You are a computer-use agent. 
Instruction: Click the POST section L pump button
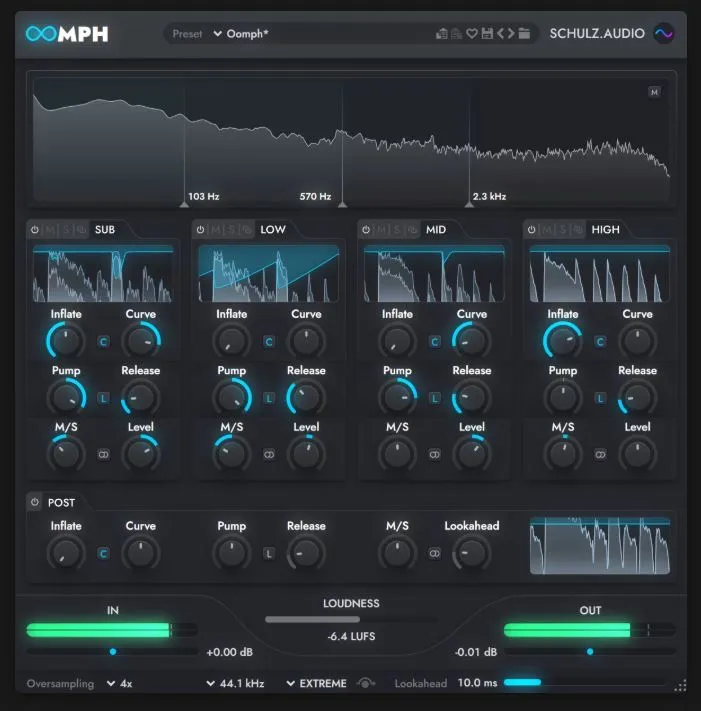tap(269, 554)
